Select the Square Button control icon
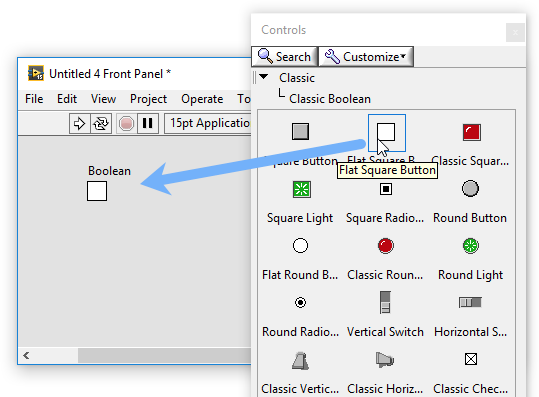This screenshot has width=539, height=397. click(x=300, y=132)
